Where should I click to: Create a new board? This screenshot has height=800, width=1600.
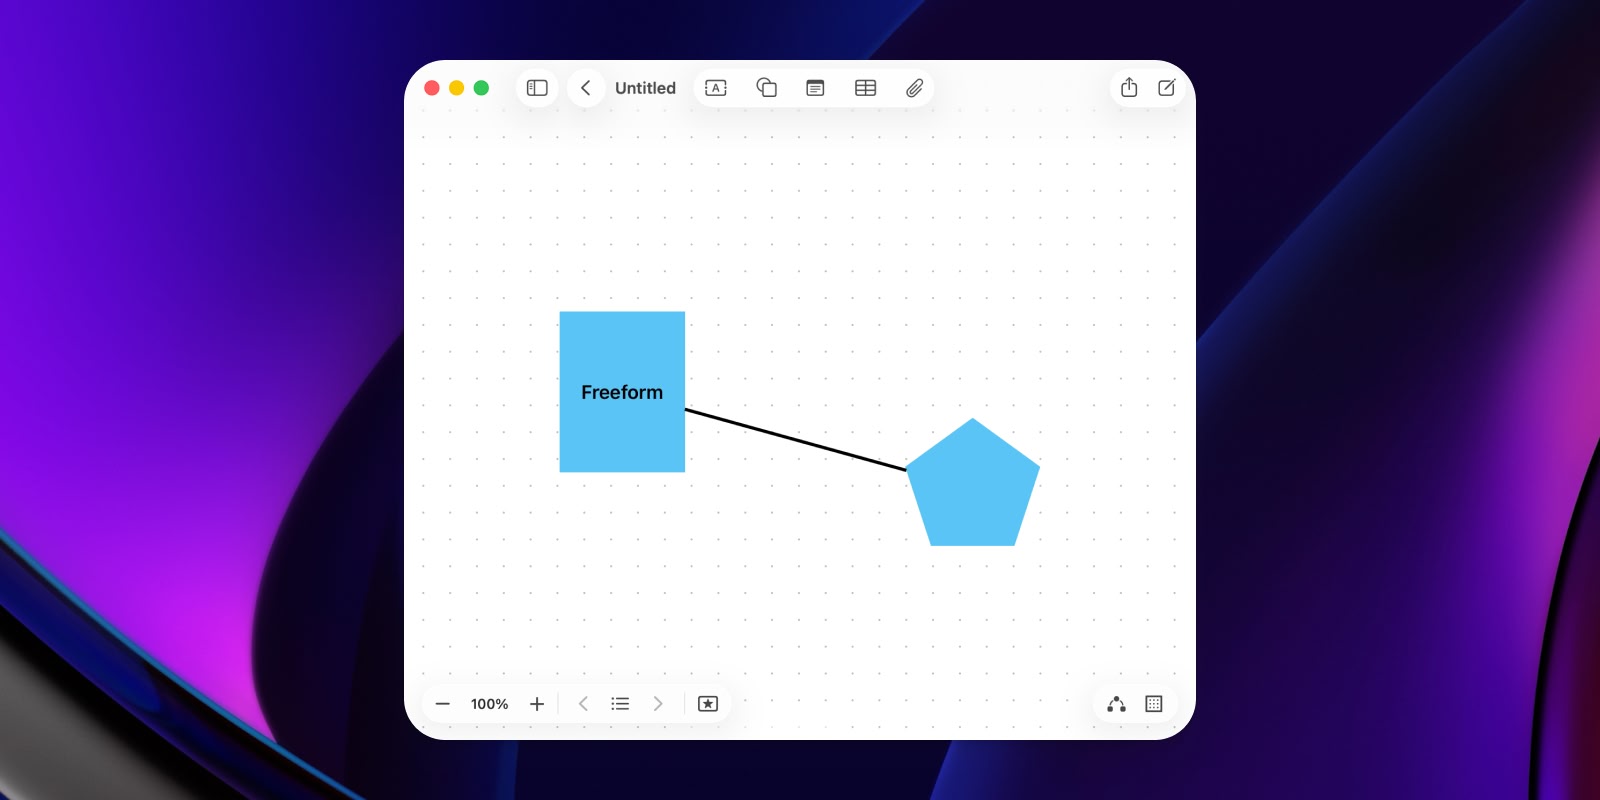[1166, 88]
